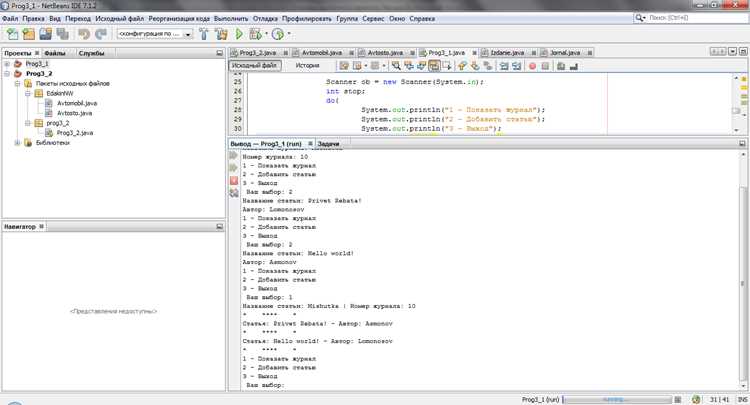Open output panel settings icon

pyautogui.click(x=233, y=193)
